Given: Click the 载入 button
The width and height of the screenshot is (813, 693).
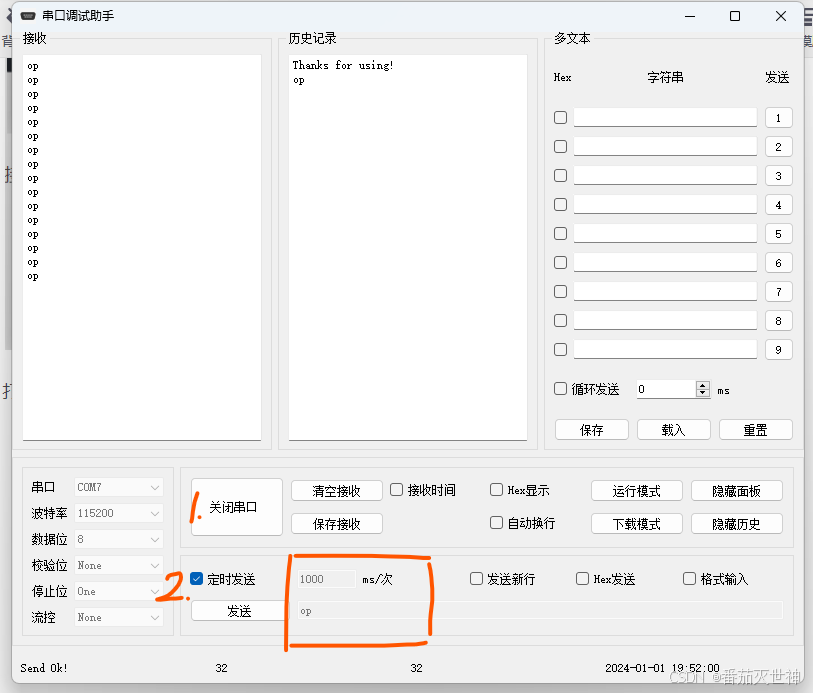Looking at the screenshot, I should [x=673, y=430].
